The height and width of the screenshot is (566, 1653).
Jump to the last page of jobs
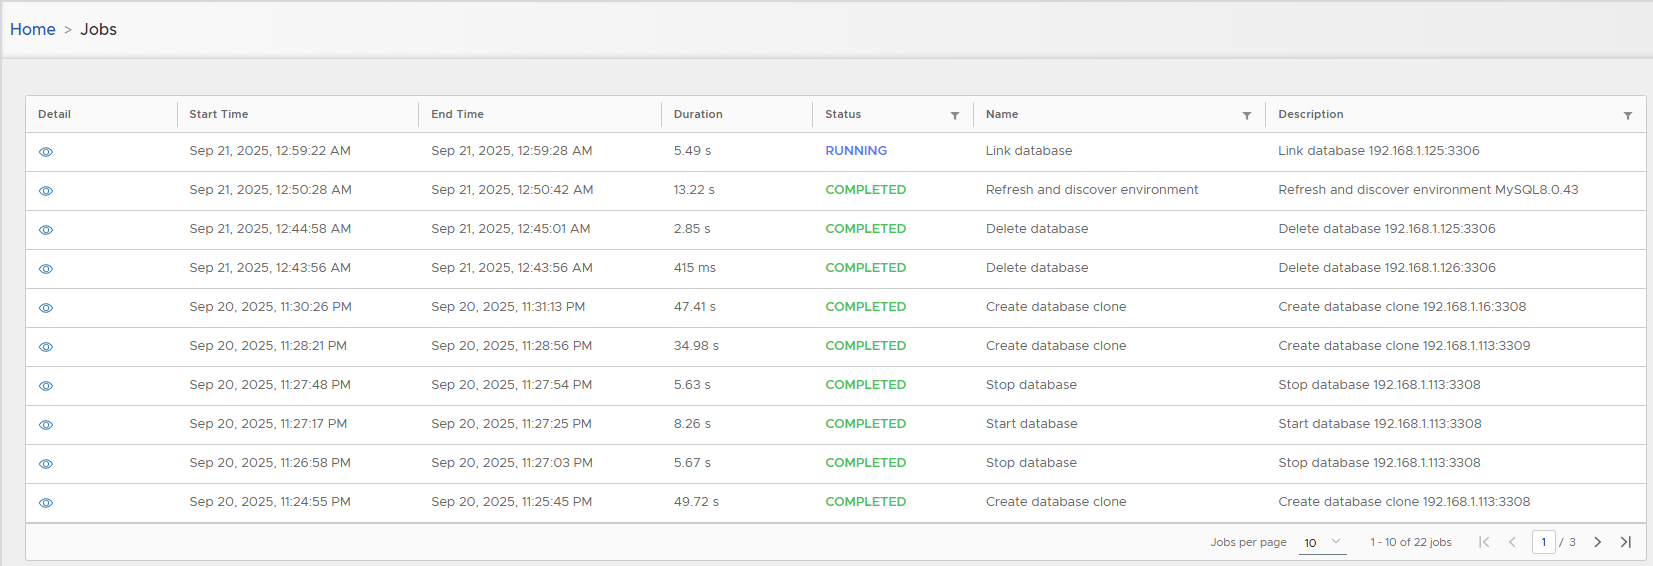(1626, 542)
